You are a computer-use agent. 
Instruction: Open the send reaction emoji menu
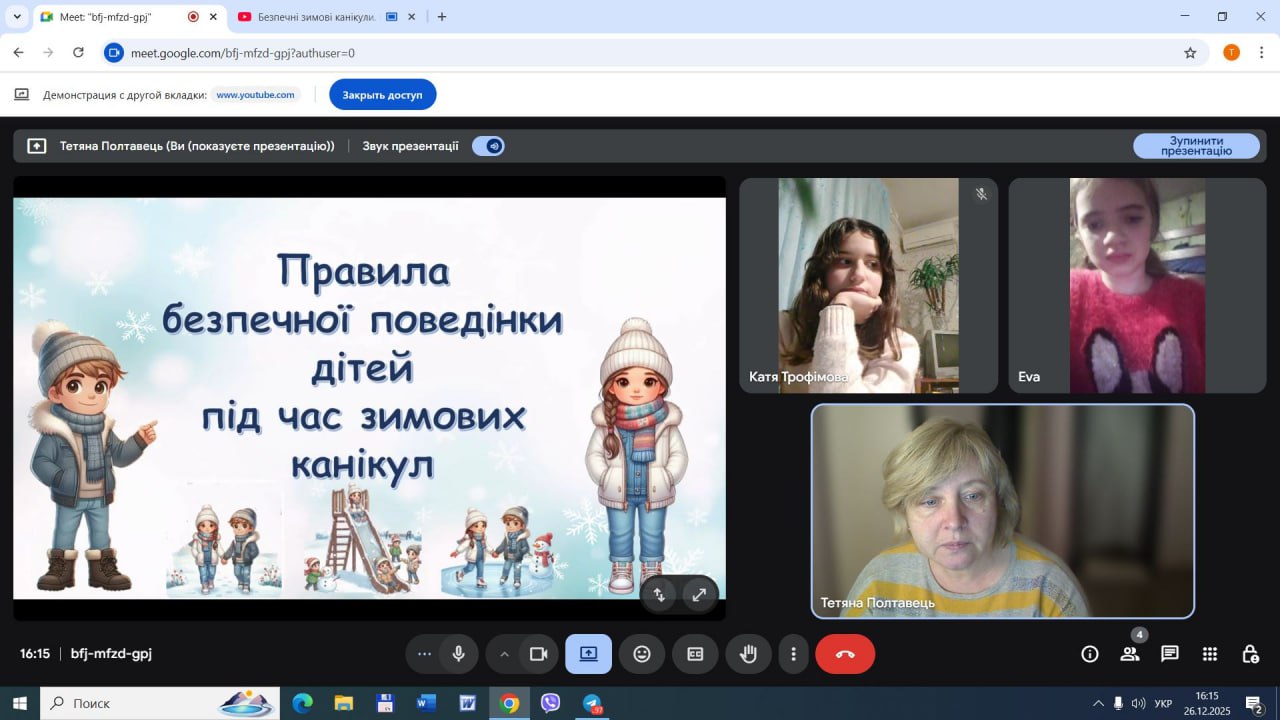[642, 654]
